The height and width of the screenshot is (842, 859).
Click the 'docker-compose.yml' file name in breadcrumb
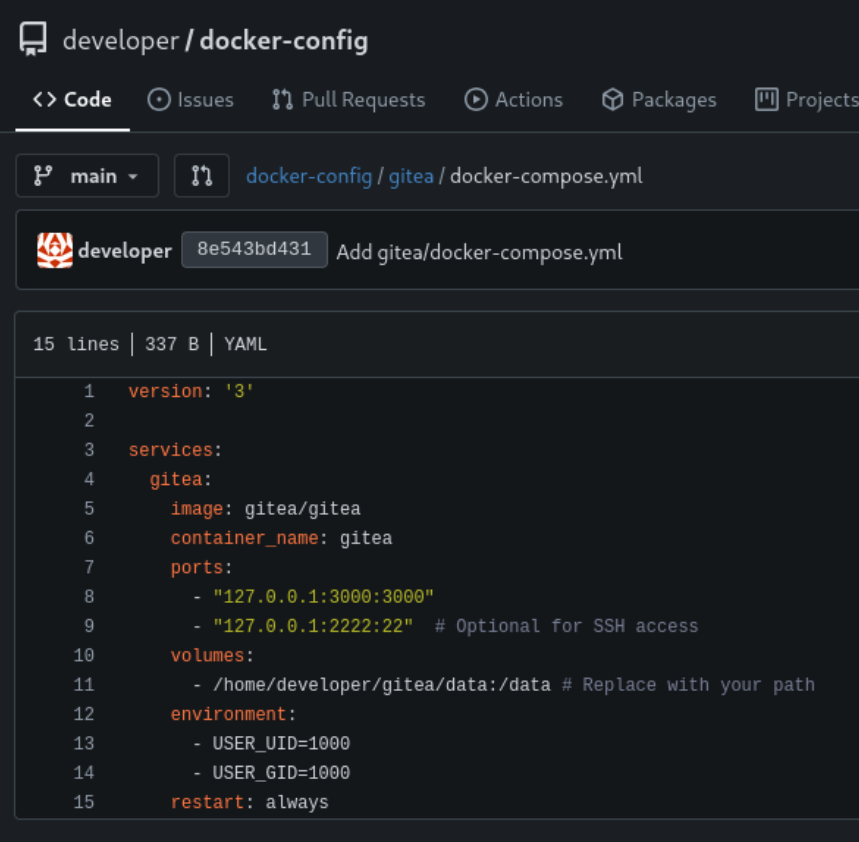pos(546,176)
